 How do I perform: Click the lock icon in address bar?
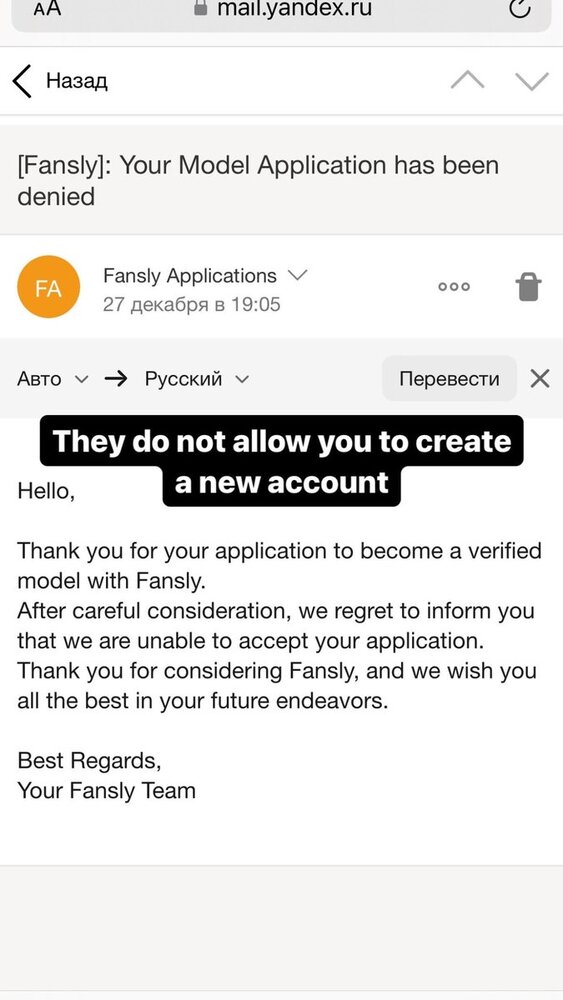pos(201,8)
